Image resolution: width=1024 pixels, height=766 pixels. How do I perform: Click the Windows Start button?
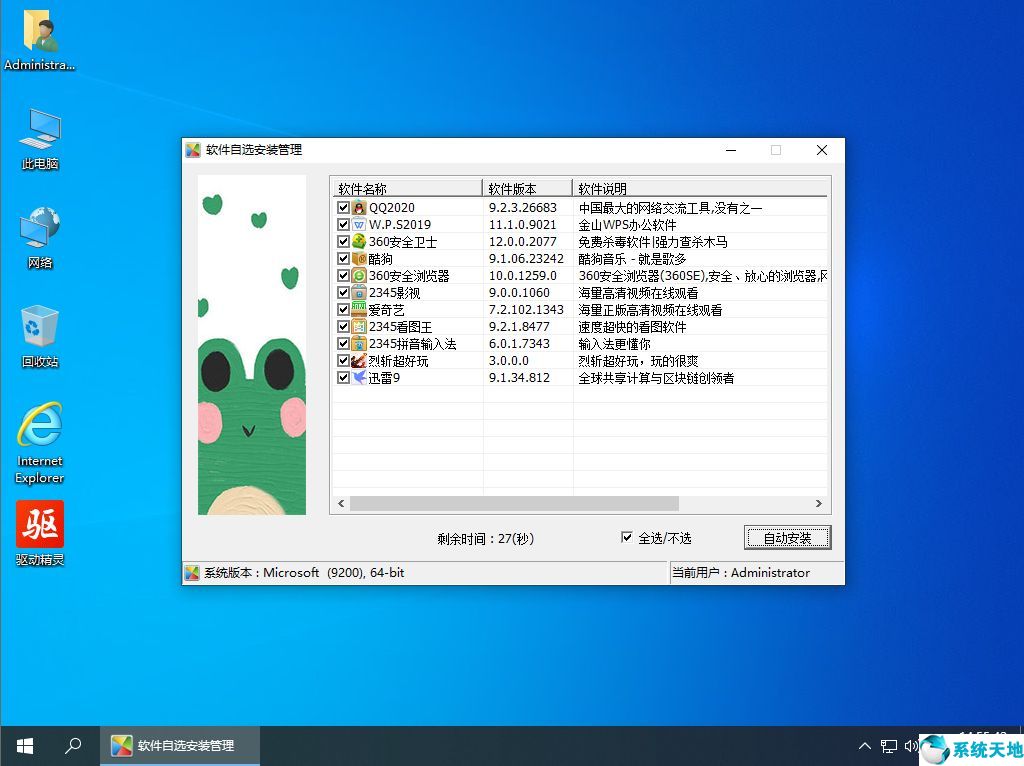[x=24, y=746]
